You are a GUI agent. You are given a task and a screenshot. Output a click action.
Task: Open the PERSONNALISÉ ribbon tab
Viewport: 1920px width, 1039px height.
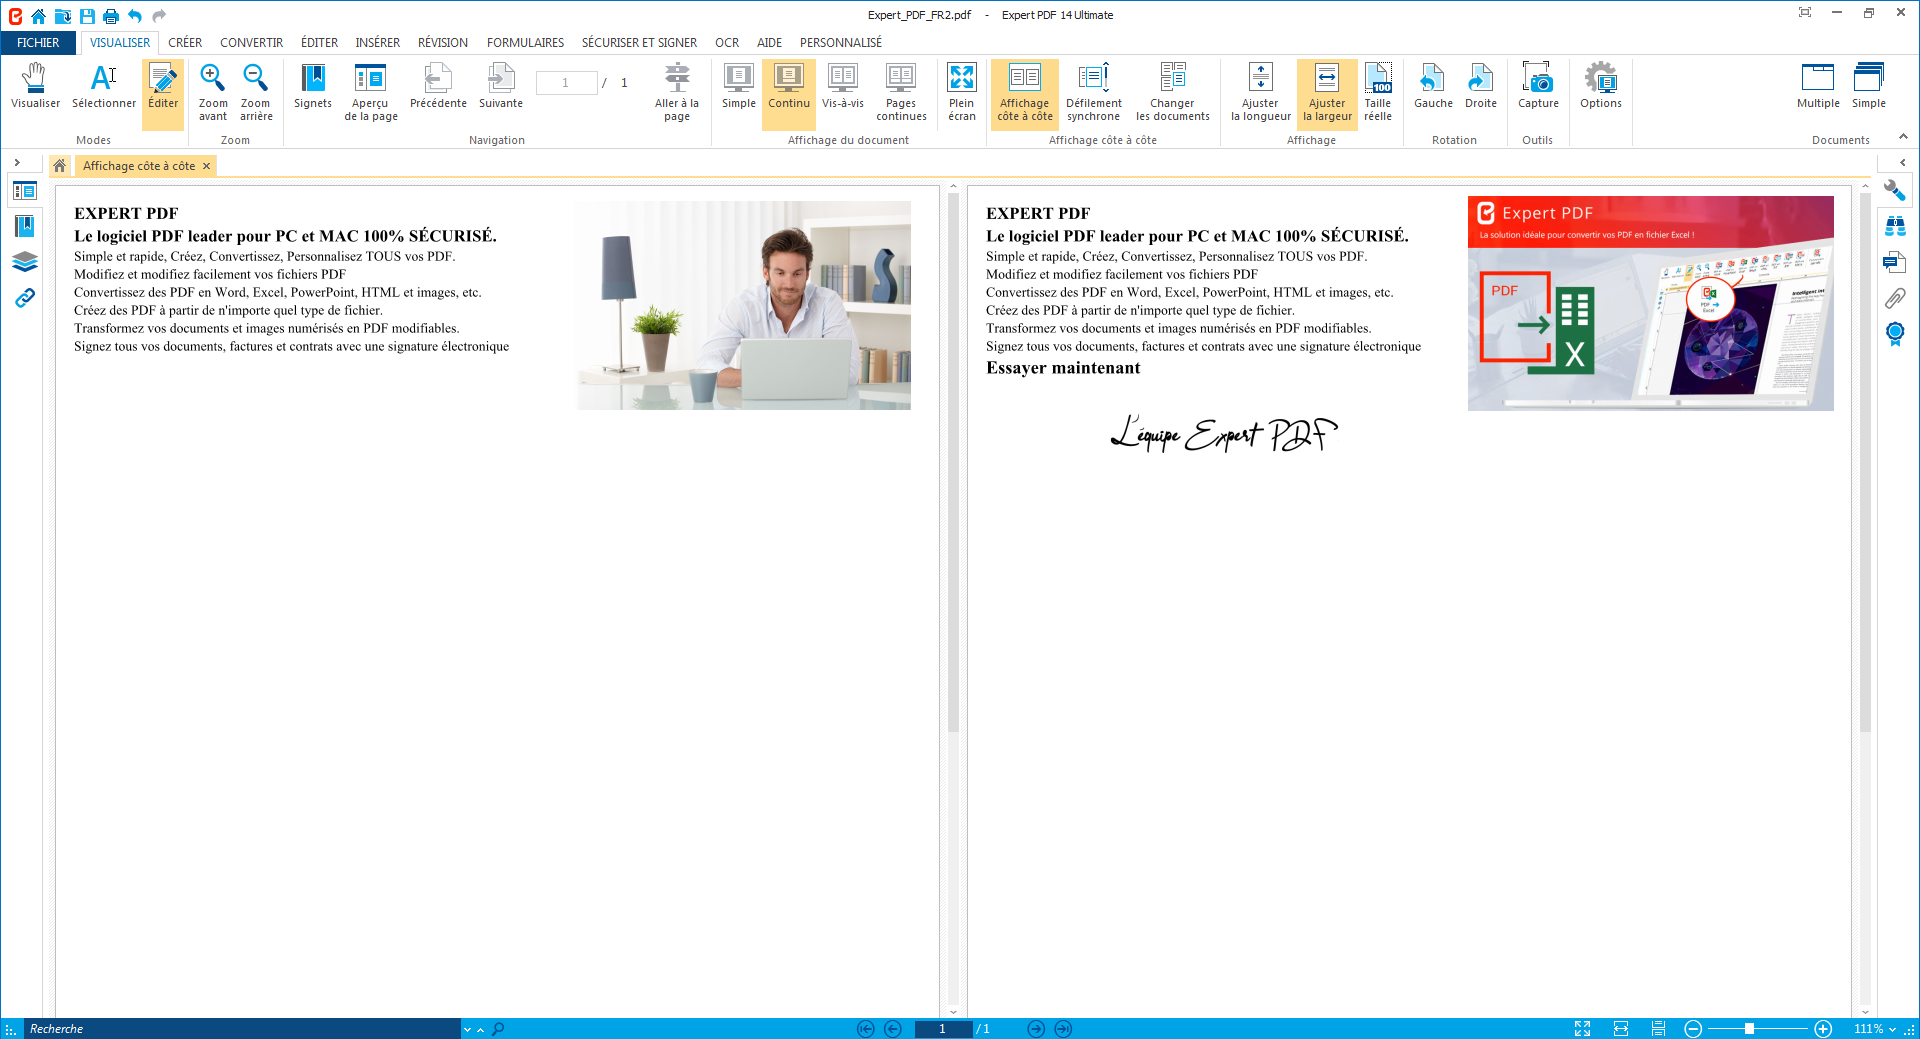(x=841, y=43)
